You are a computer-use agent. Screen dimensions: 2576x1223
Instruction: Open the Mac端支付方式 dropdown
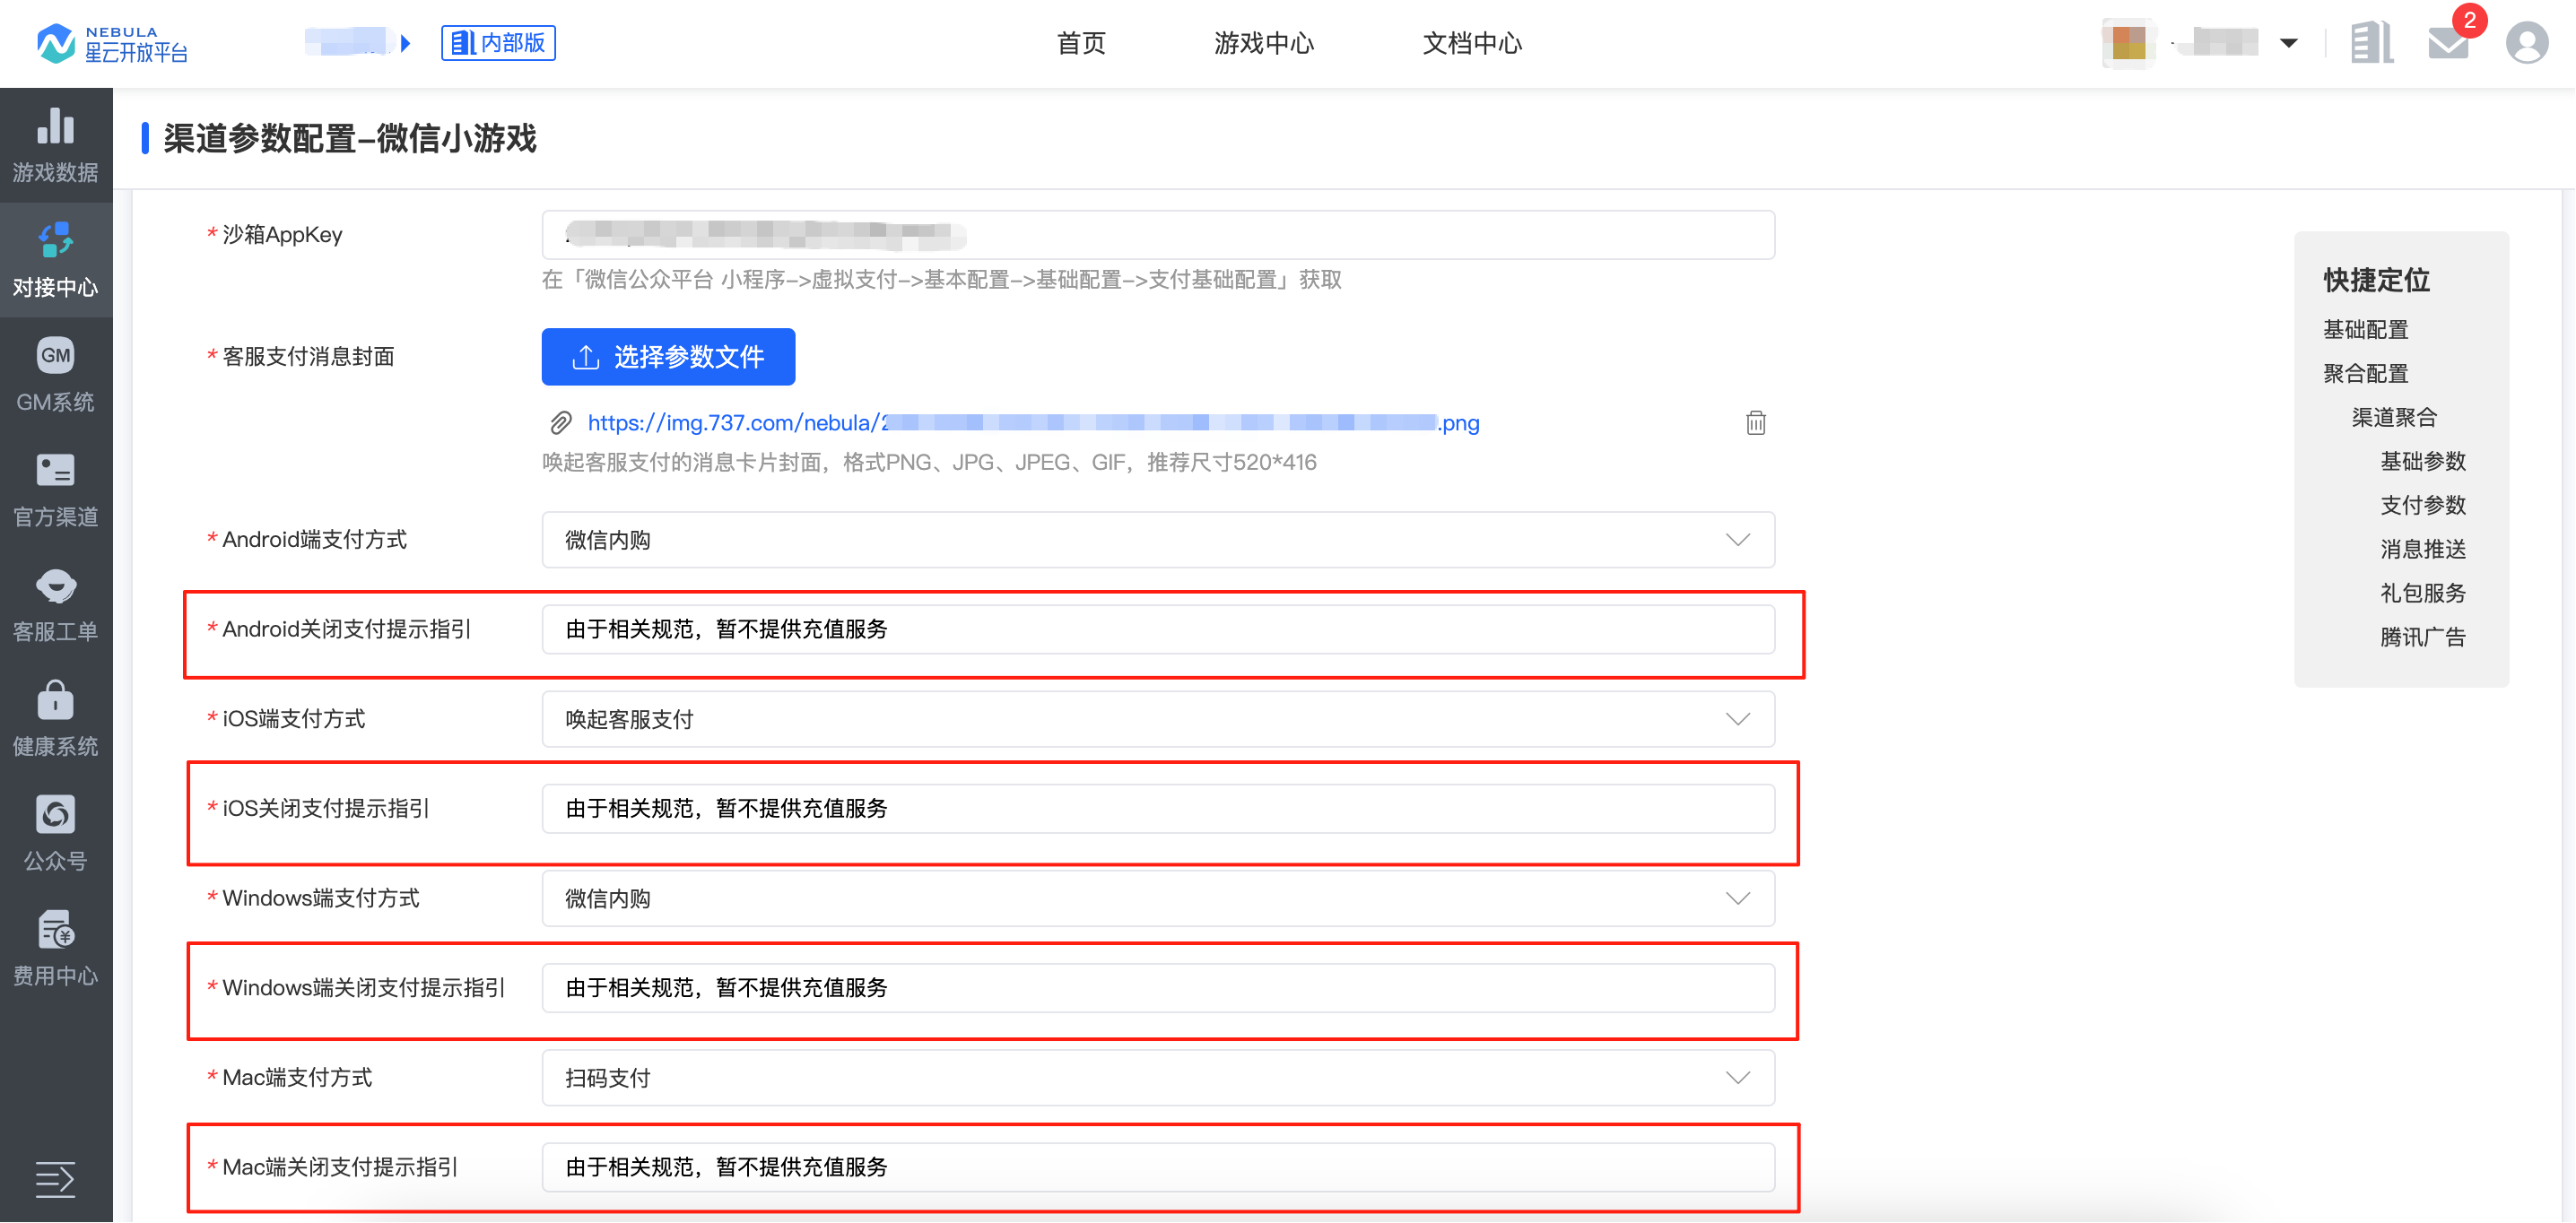point(1158,1077)
